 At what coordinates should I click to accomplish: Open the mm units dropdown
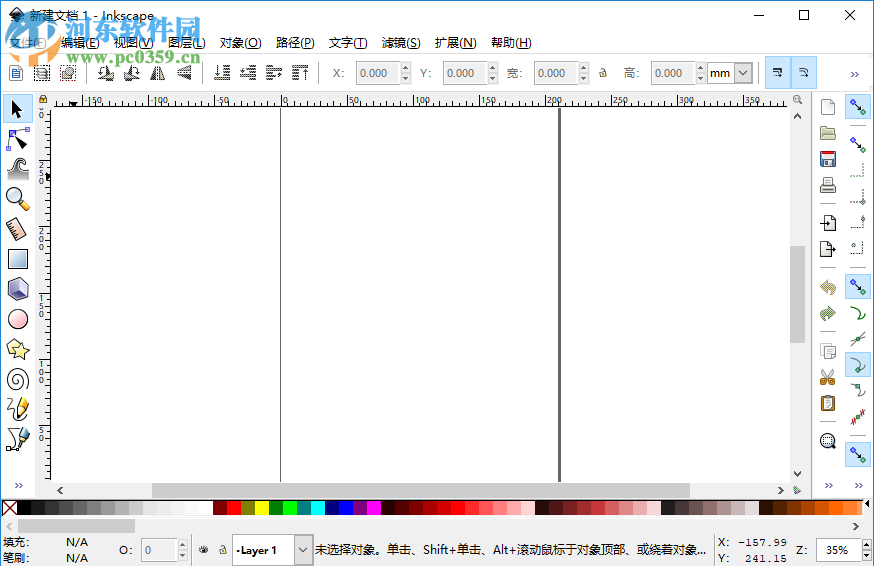743,73
